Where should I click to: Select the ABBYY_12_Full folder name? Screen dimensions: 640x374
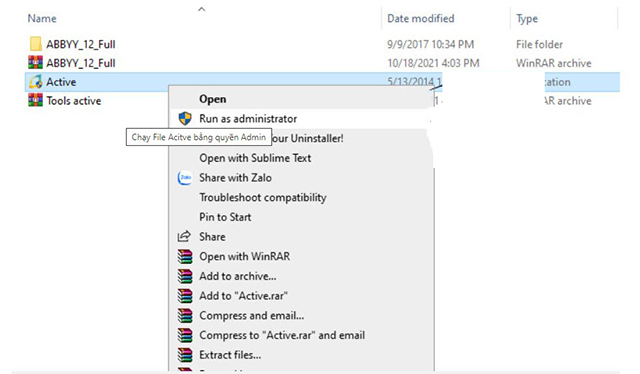coord(81,44)
